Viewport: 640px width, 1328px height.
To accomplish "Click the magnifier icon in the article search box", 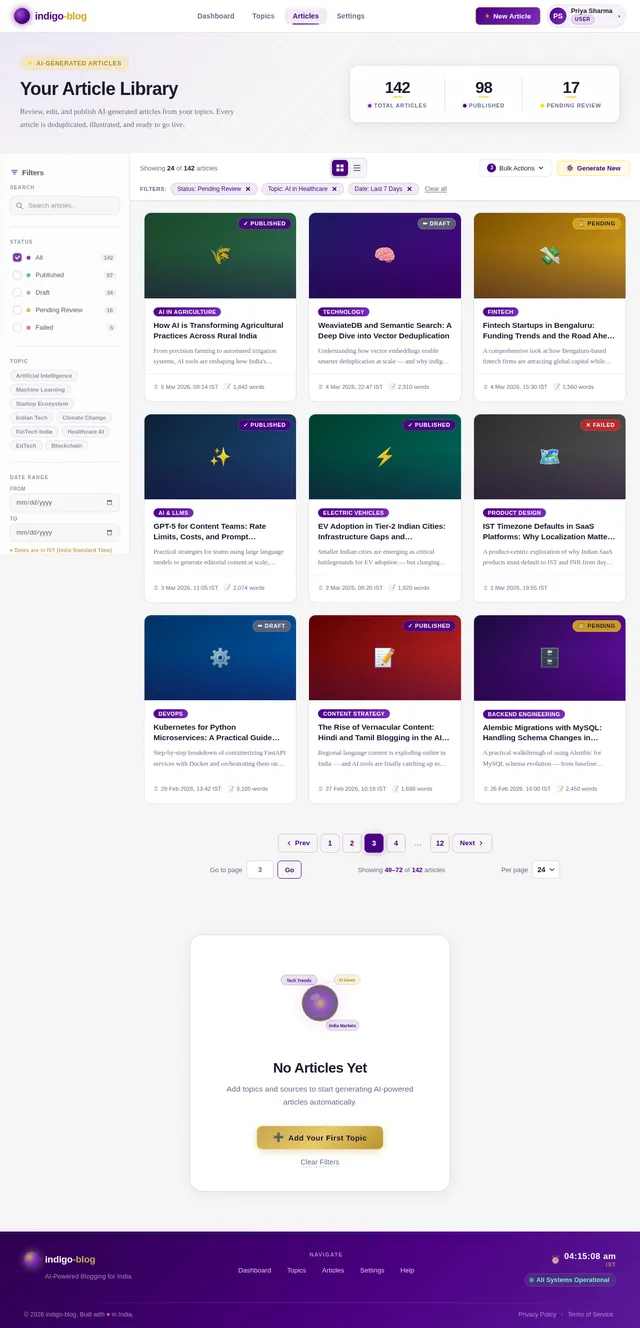I will click(x=20, y=206).
